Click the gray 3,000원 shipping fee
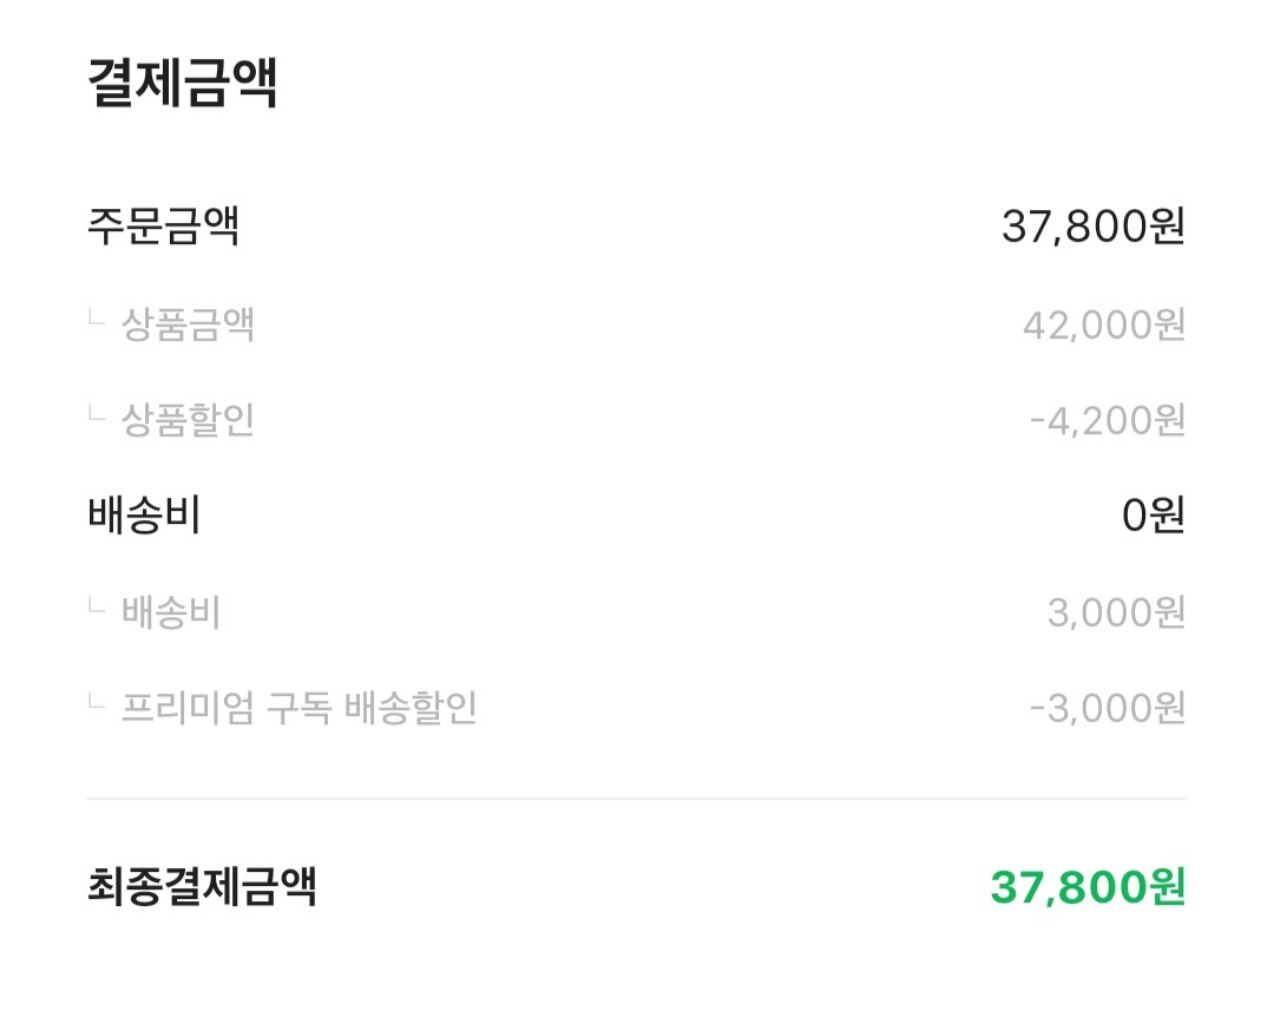 [x=1116, y=612]
